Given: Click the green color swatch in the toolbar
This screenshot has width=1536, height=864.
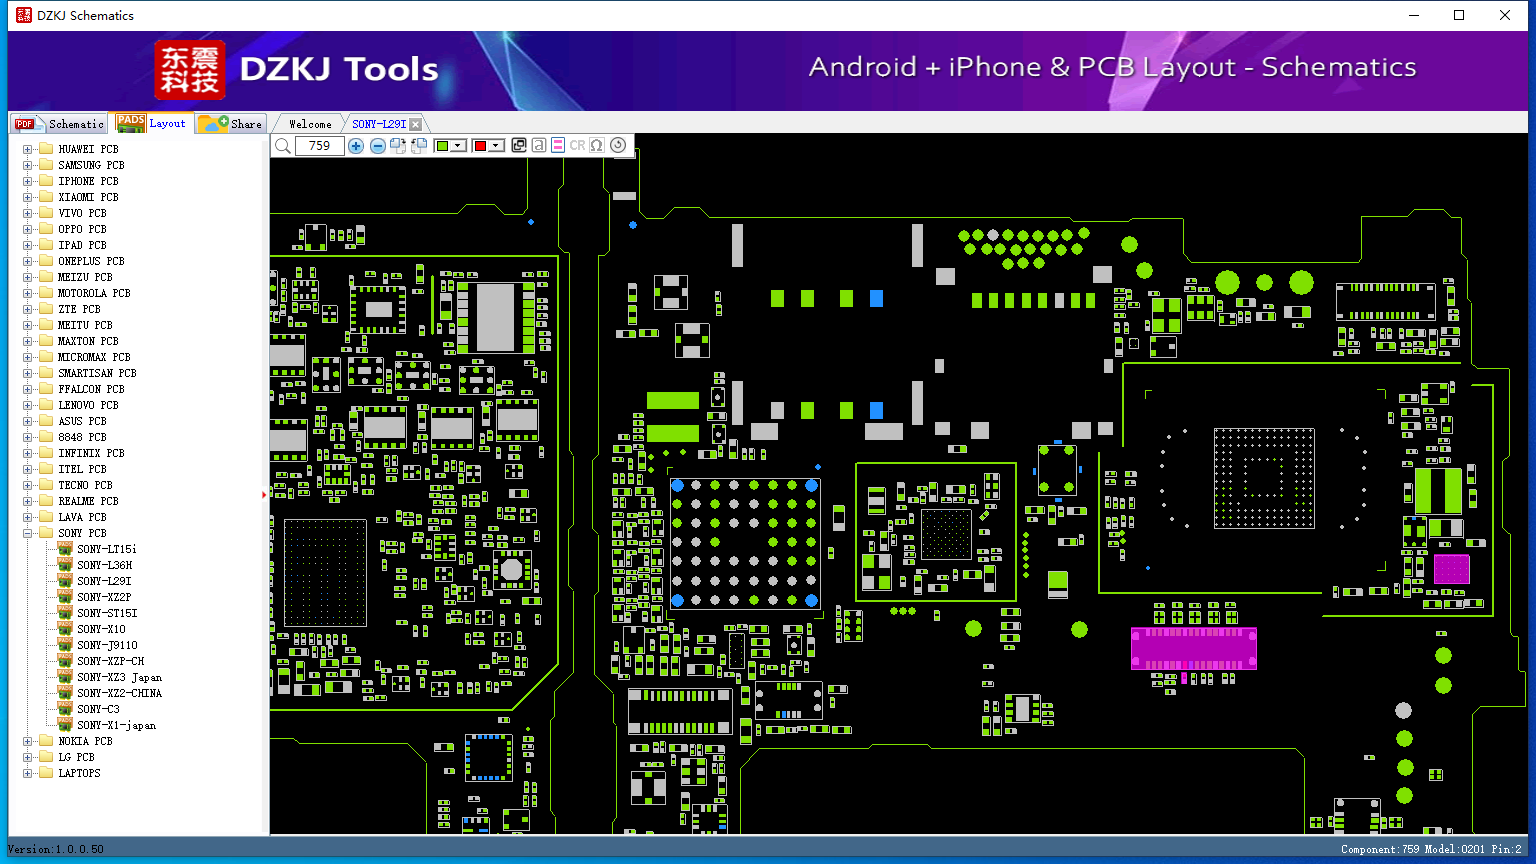Looking at the screenshot, I should pyautogui.click(x=442, y=146).
